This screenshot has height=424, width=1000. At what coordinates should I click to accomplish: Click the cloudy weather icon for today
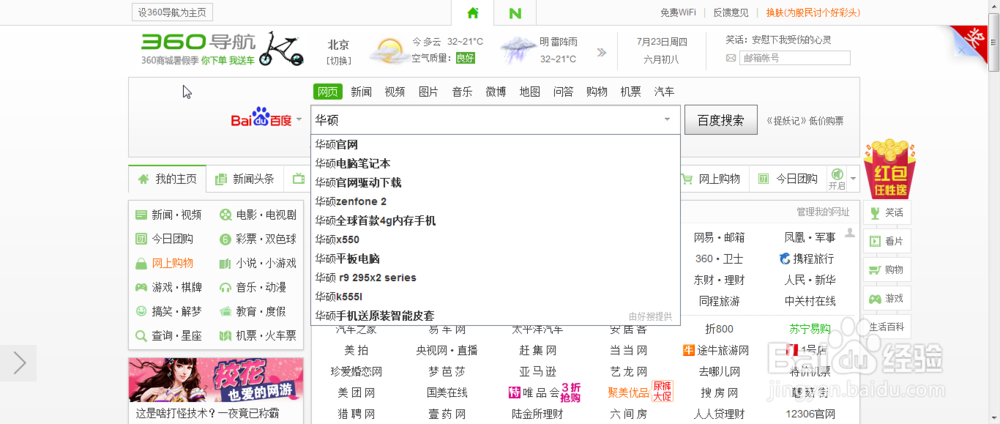point(389,50)
